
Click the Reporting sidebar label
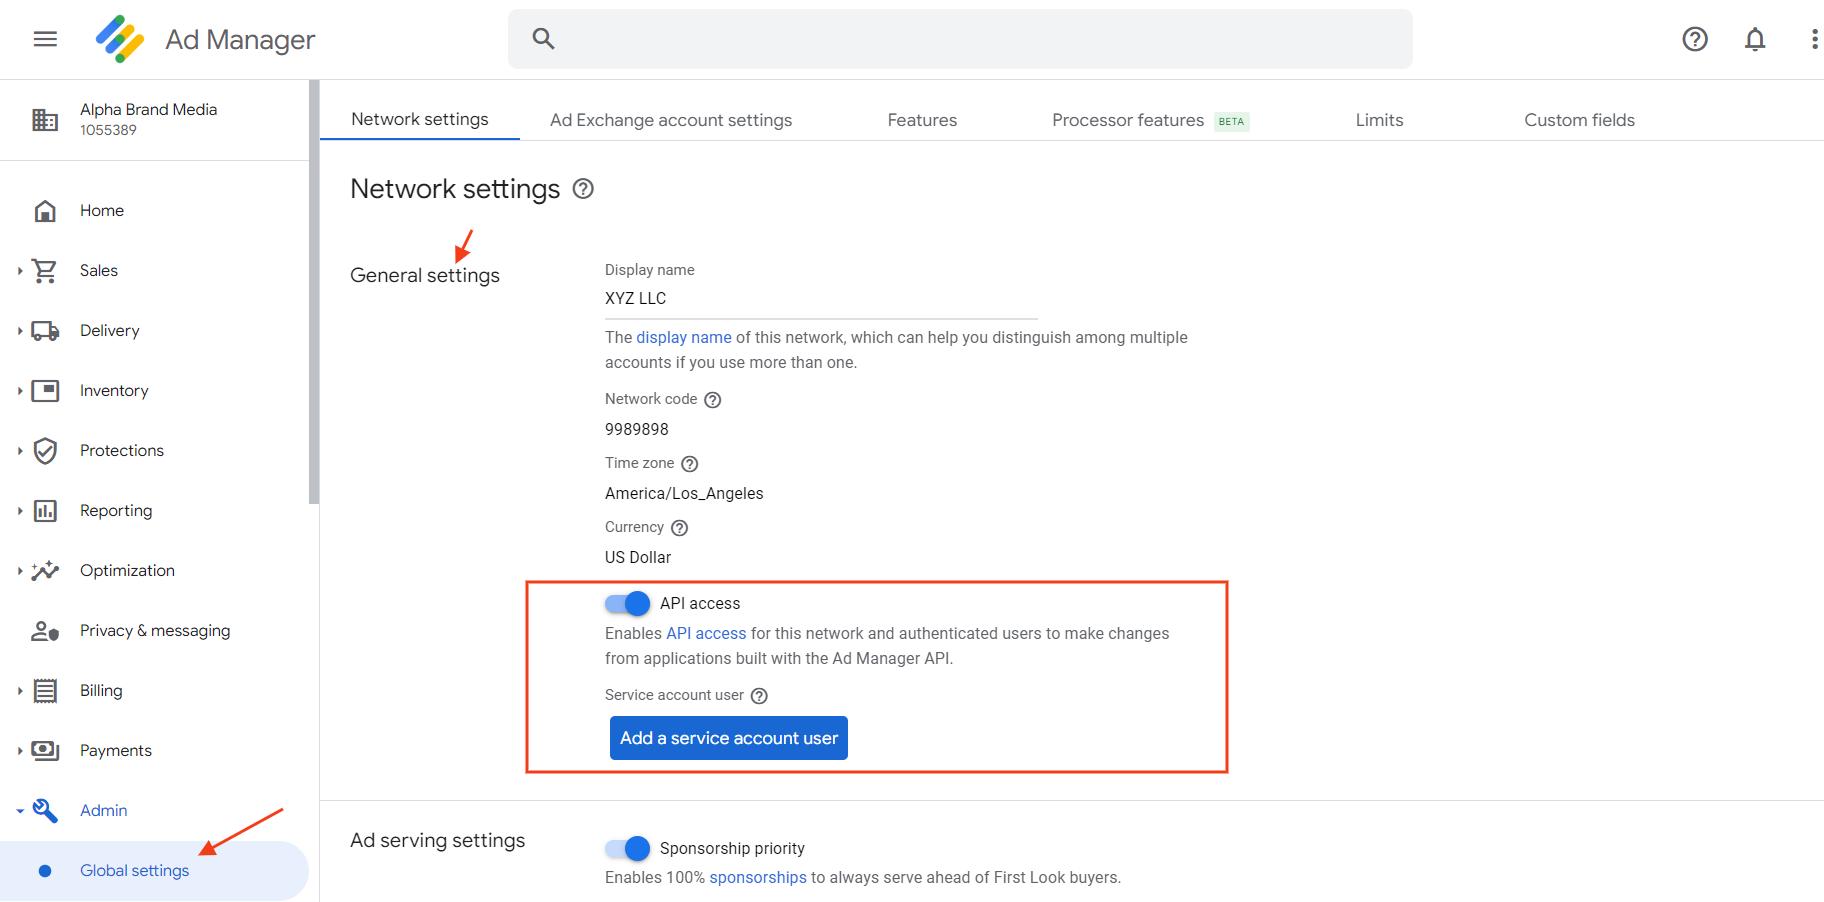(116, 511)
